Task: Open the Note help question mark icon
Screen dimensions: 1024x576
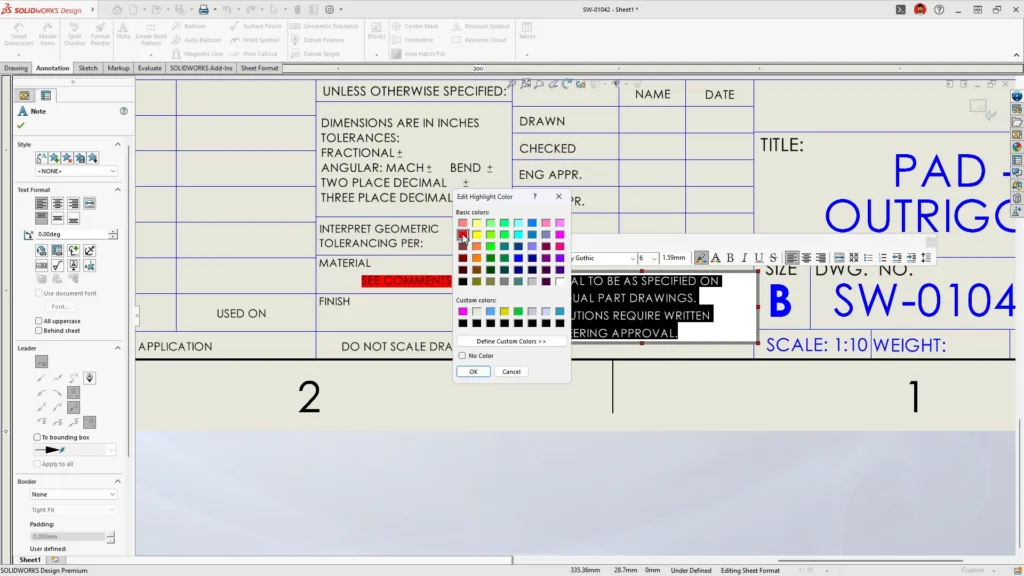Action: coord(123,111)
